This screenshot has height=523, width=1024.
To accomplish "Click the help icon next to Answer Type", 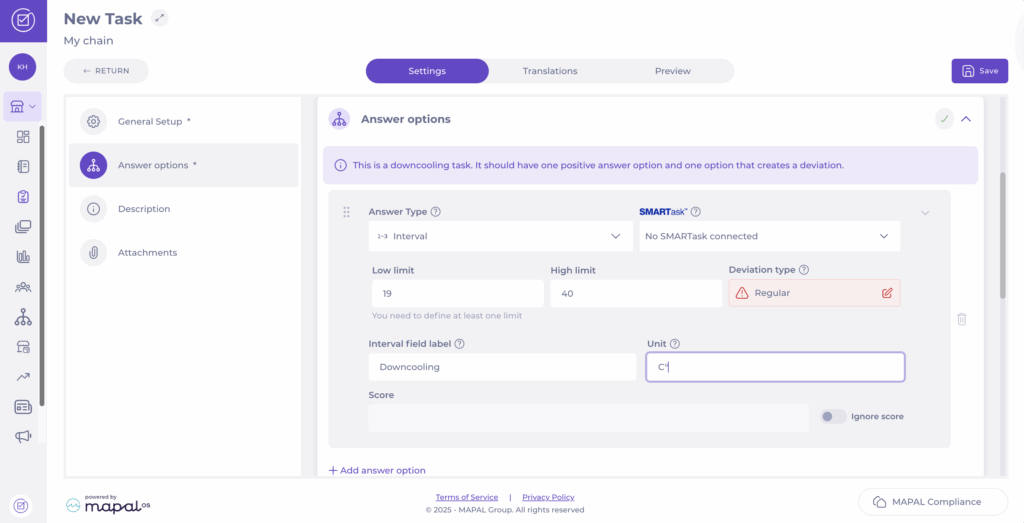I will click(435, 212).
